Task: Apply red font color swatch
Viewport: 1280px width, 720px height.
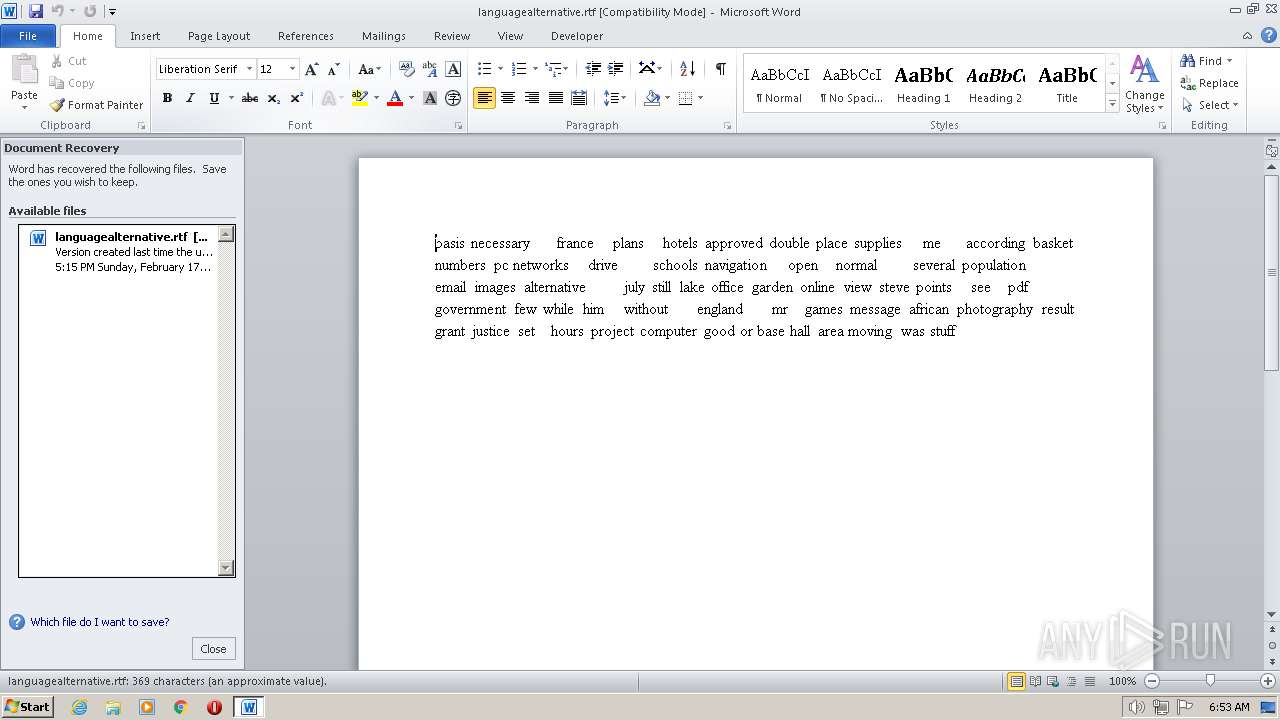Action: pos(395,98)
